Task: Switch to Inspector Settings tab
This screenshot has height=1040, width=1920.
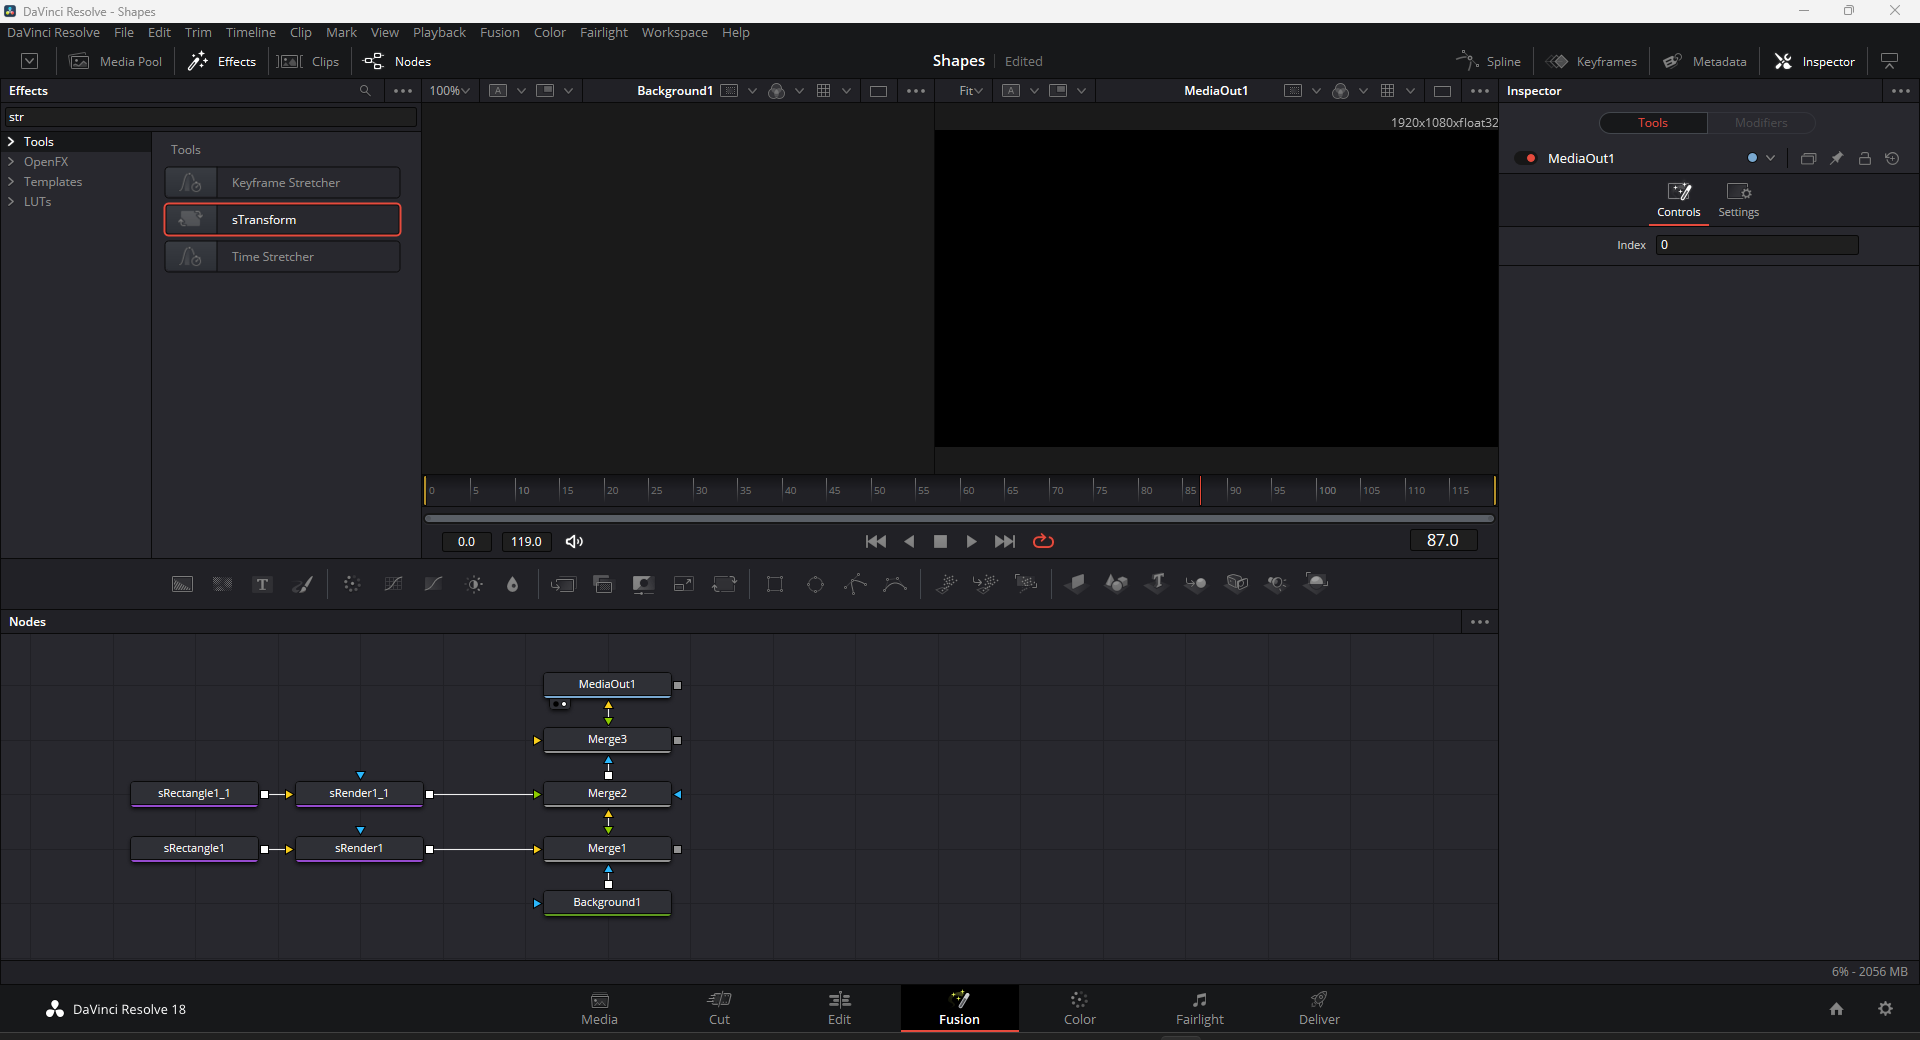Action: click(1738, 200)
